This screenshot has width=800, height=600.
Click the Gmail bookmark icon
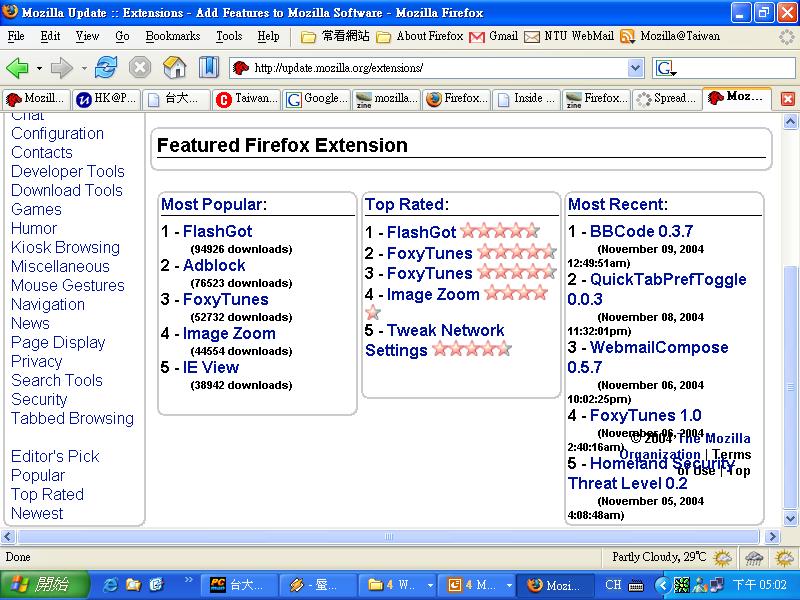[x=477, y=37]
